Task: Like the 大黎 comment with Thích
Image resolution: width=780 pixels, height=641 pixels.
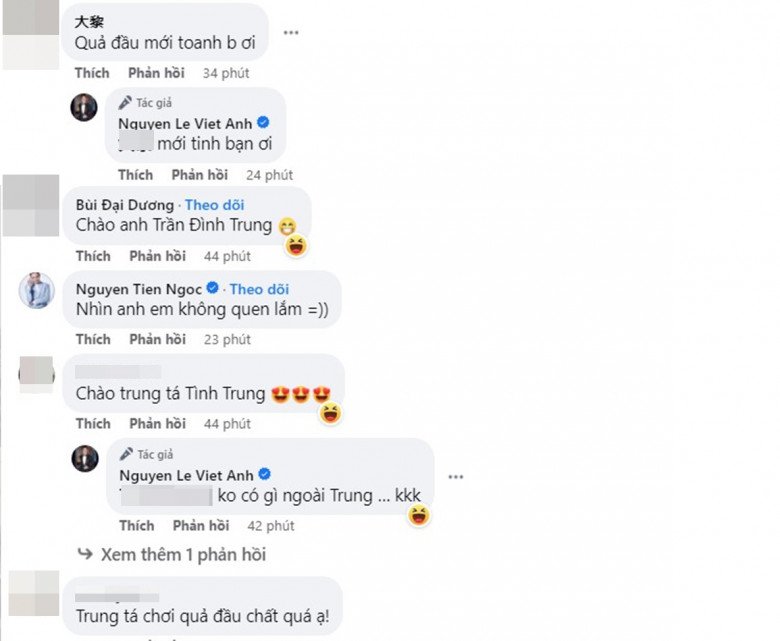Action: tap(92, 73)
